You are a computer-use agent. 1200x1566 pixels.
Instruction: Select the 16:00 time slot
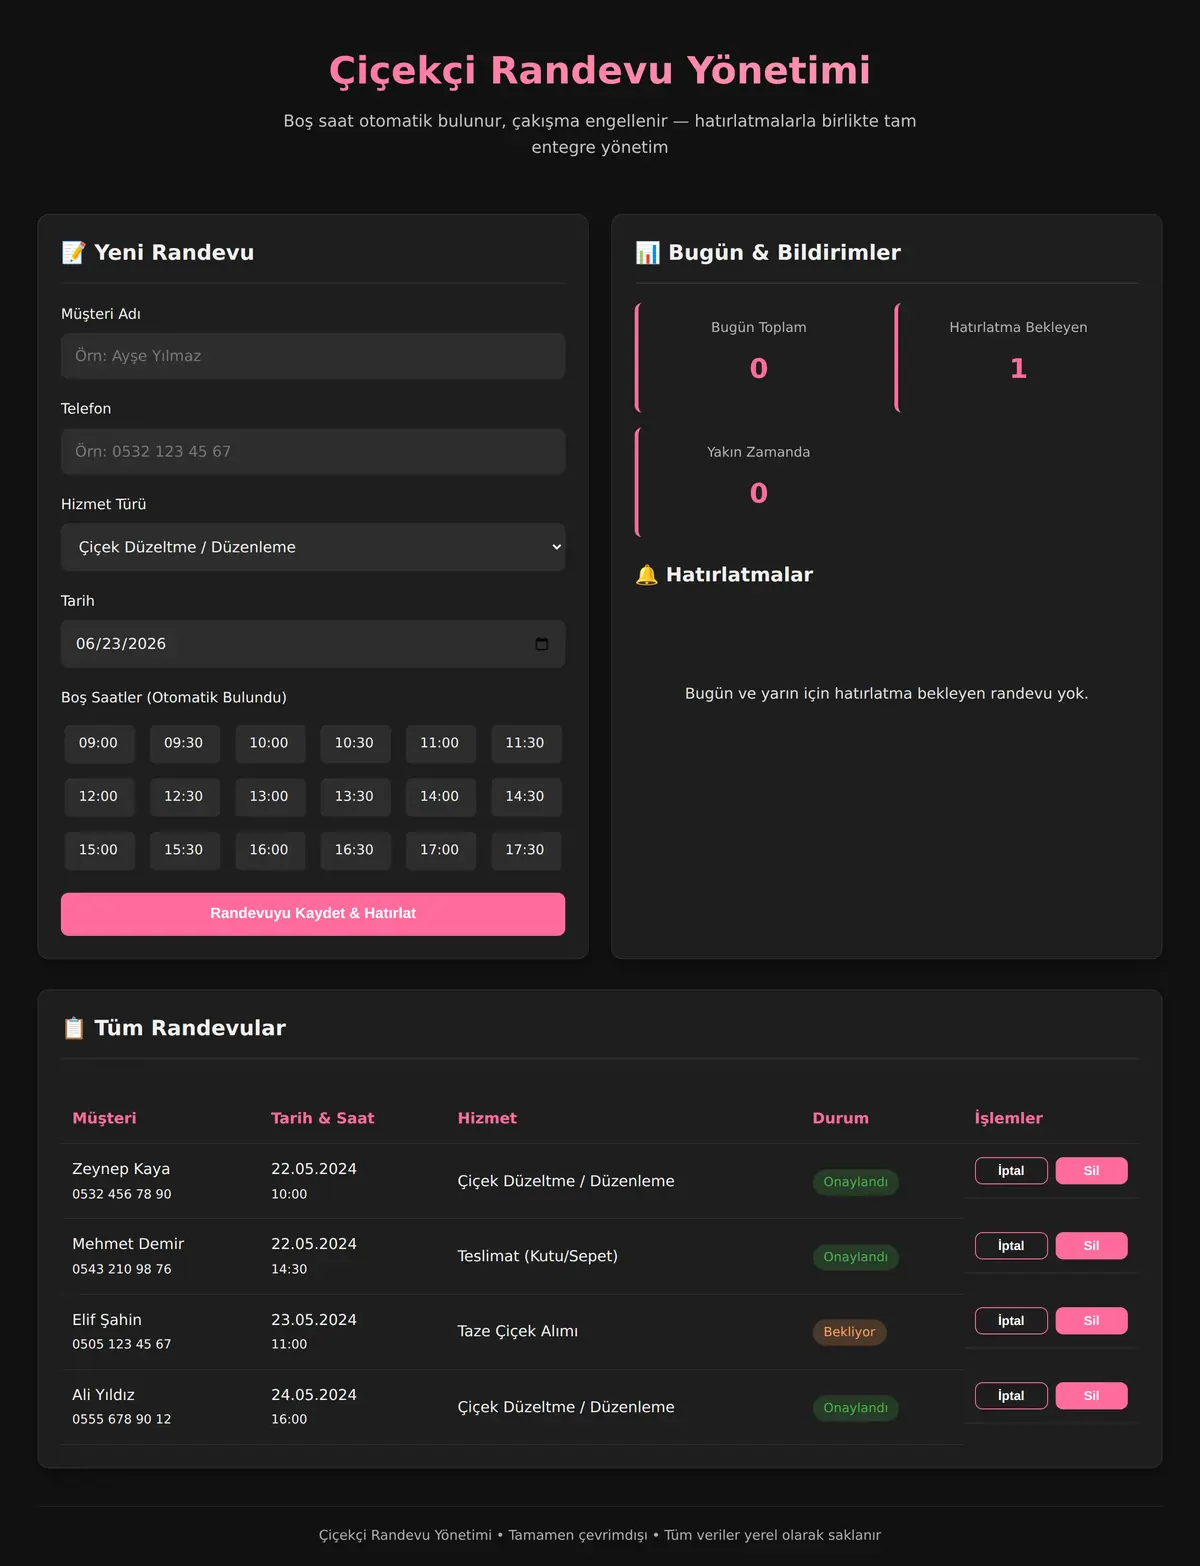(269, 850)
